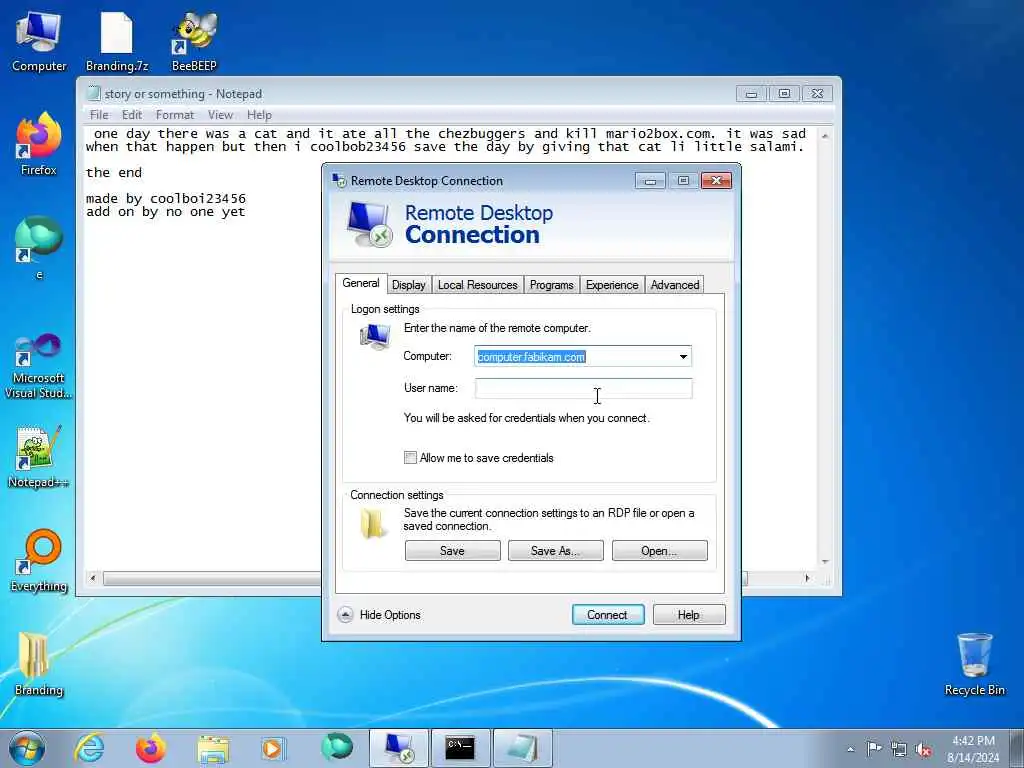
Task: Switch to the Local Resources tab
Action: 477,285
